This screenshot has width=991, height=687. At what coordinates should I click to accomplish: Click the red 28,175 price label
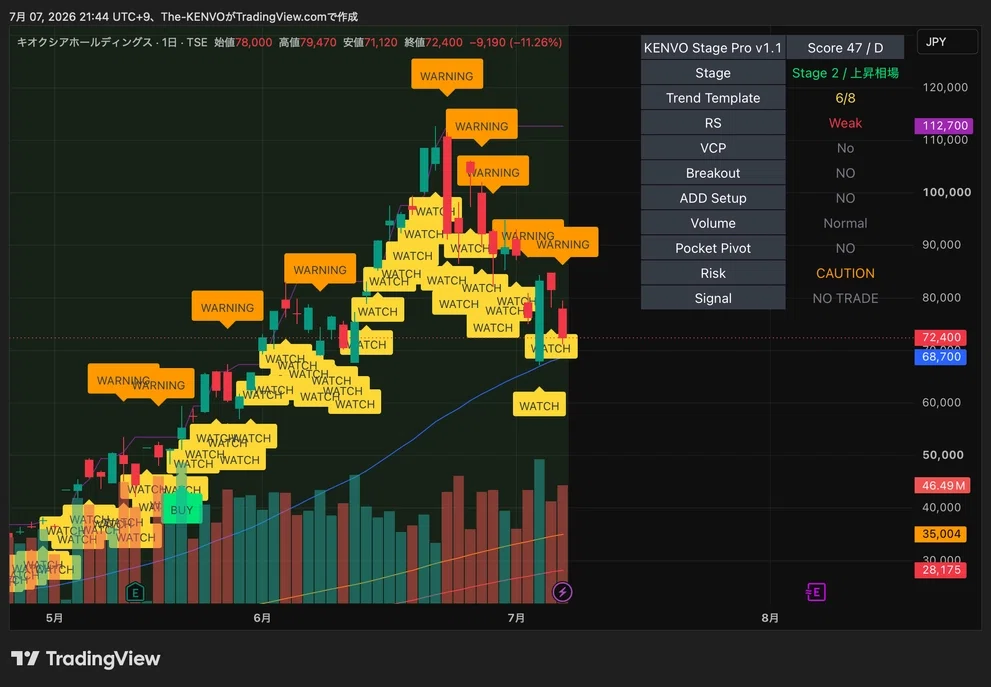point(940,570)
